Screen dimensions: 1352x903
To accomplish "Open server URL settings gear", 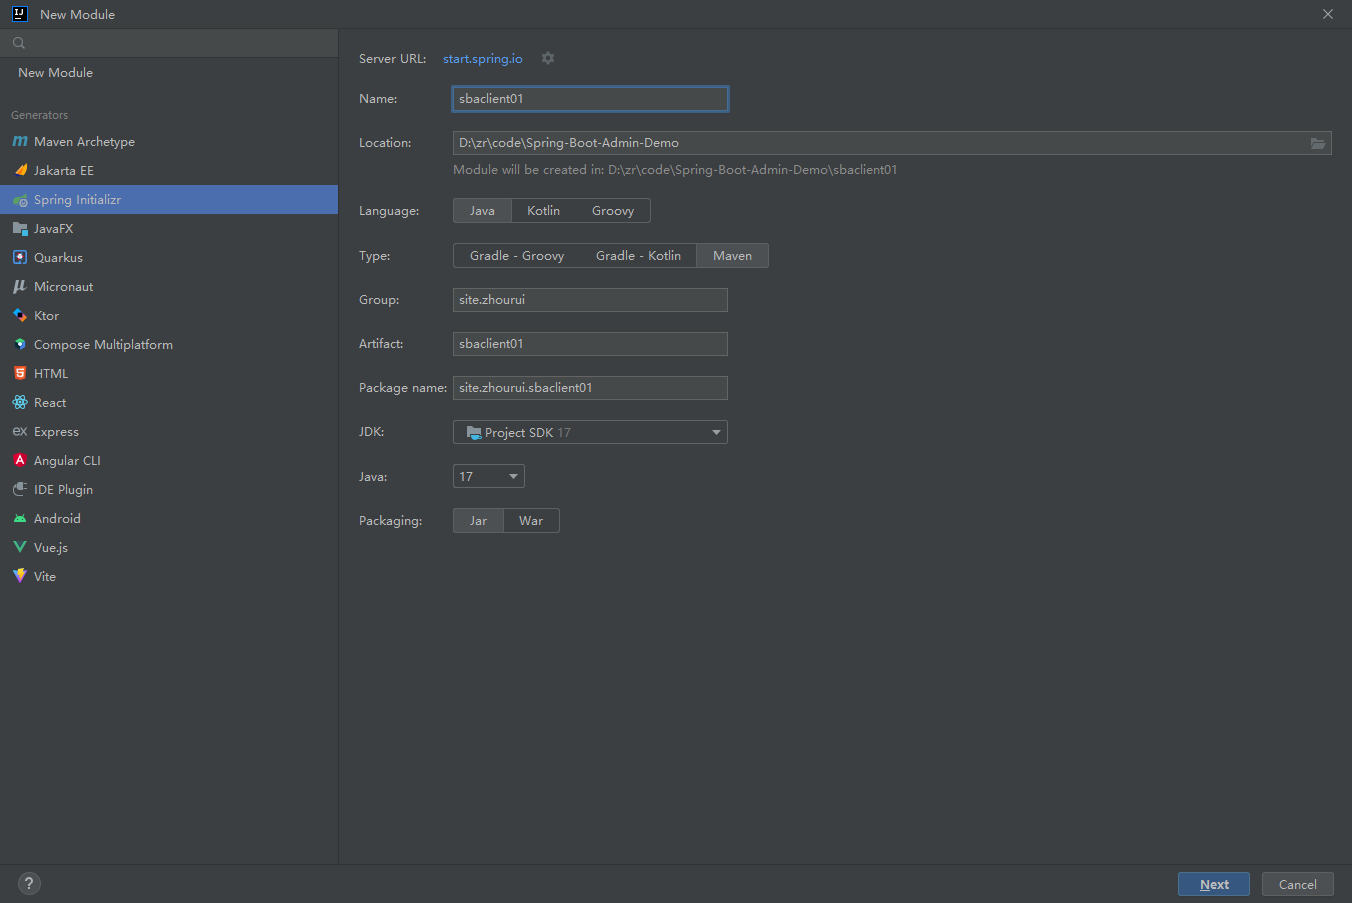I will point(548,58).
